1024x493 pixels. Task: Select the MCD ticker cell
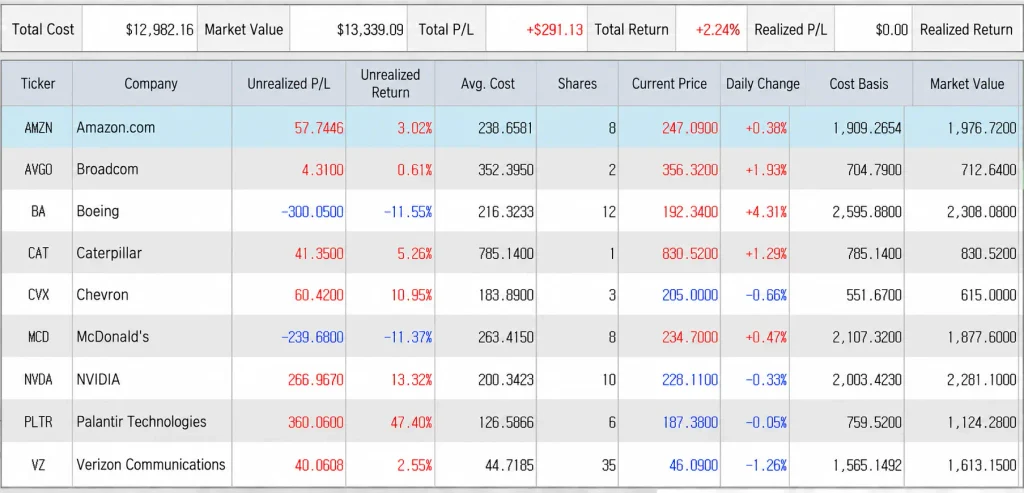click(x=38, y=337)
